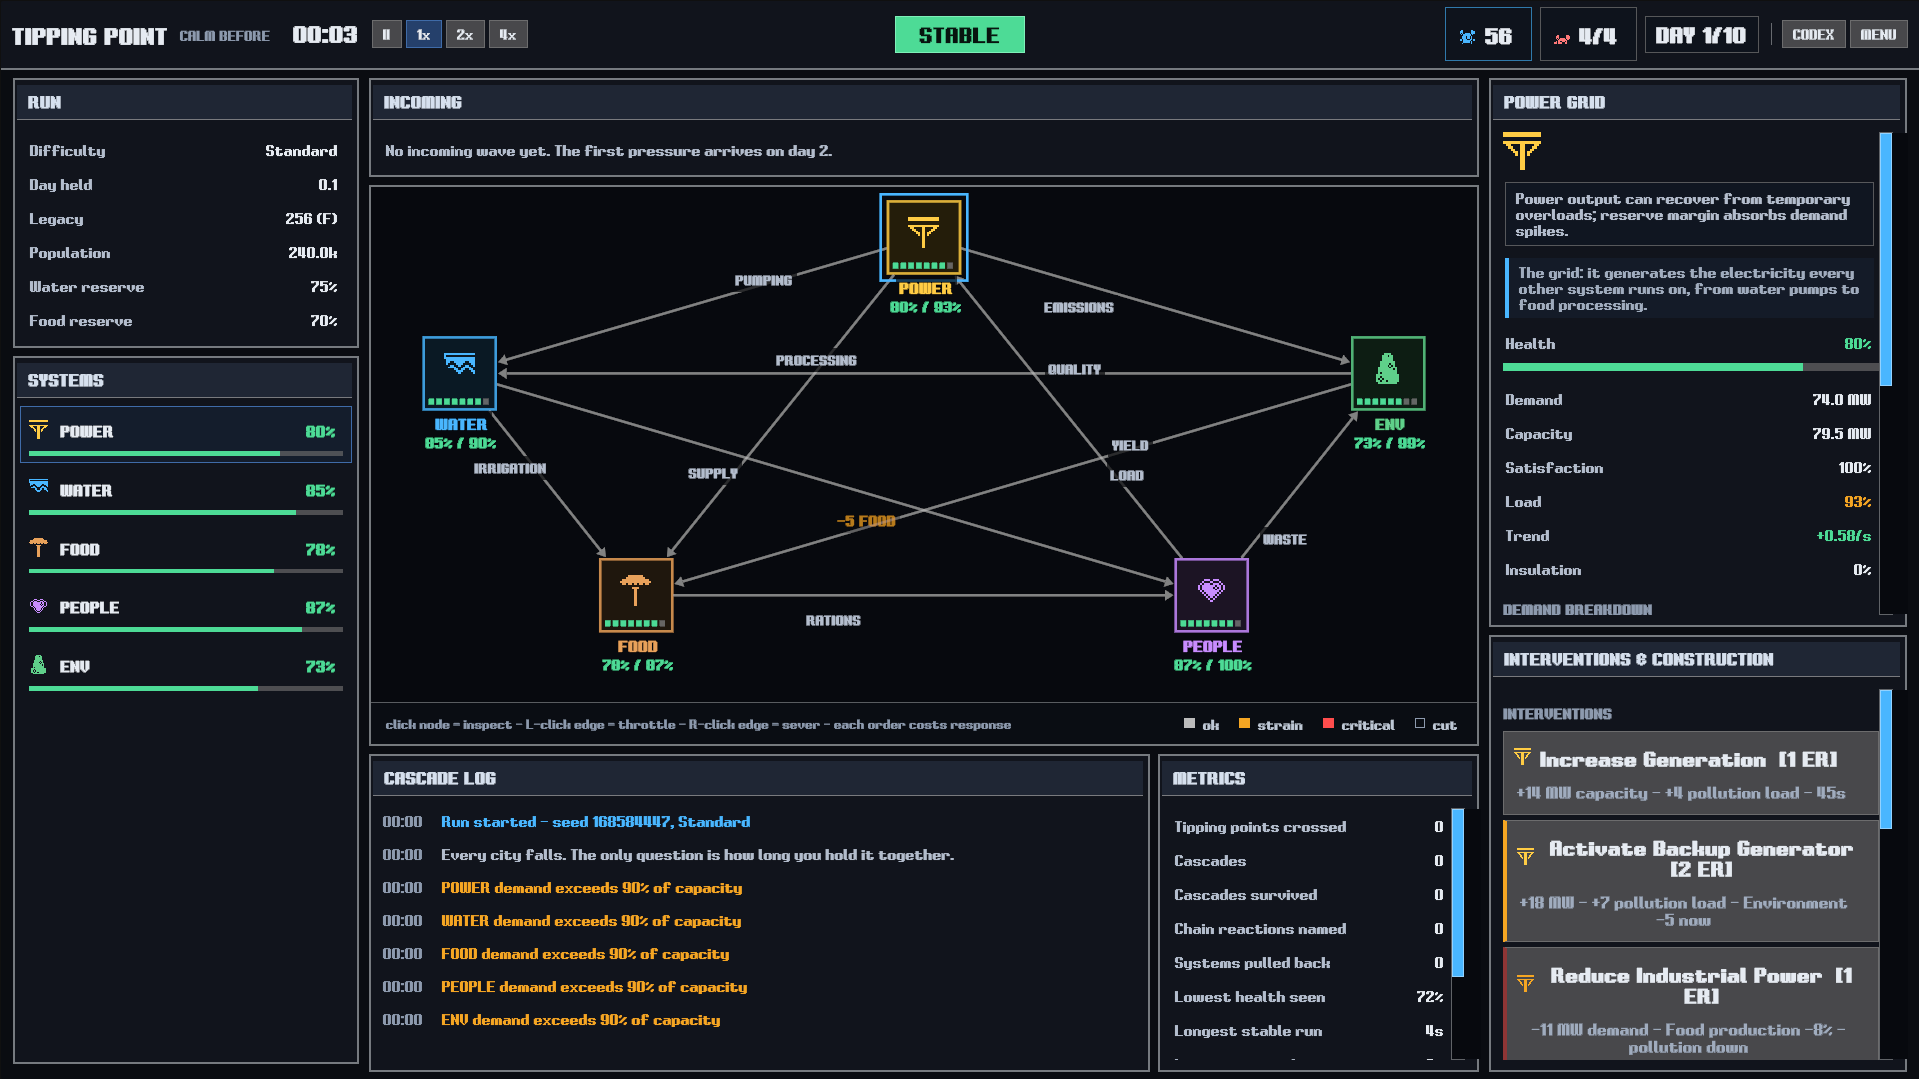Click the Lowest health seen 72% metric
The width and height of the screenshot is (1919, 1079).
point(1308,997)
